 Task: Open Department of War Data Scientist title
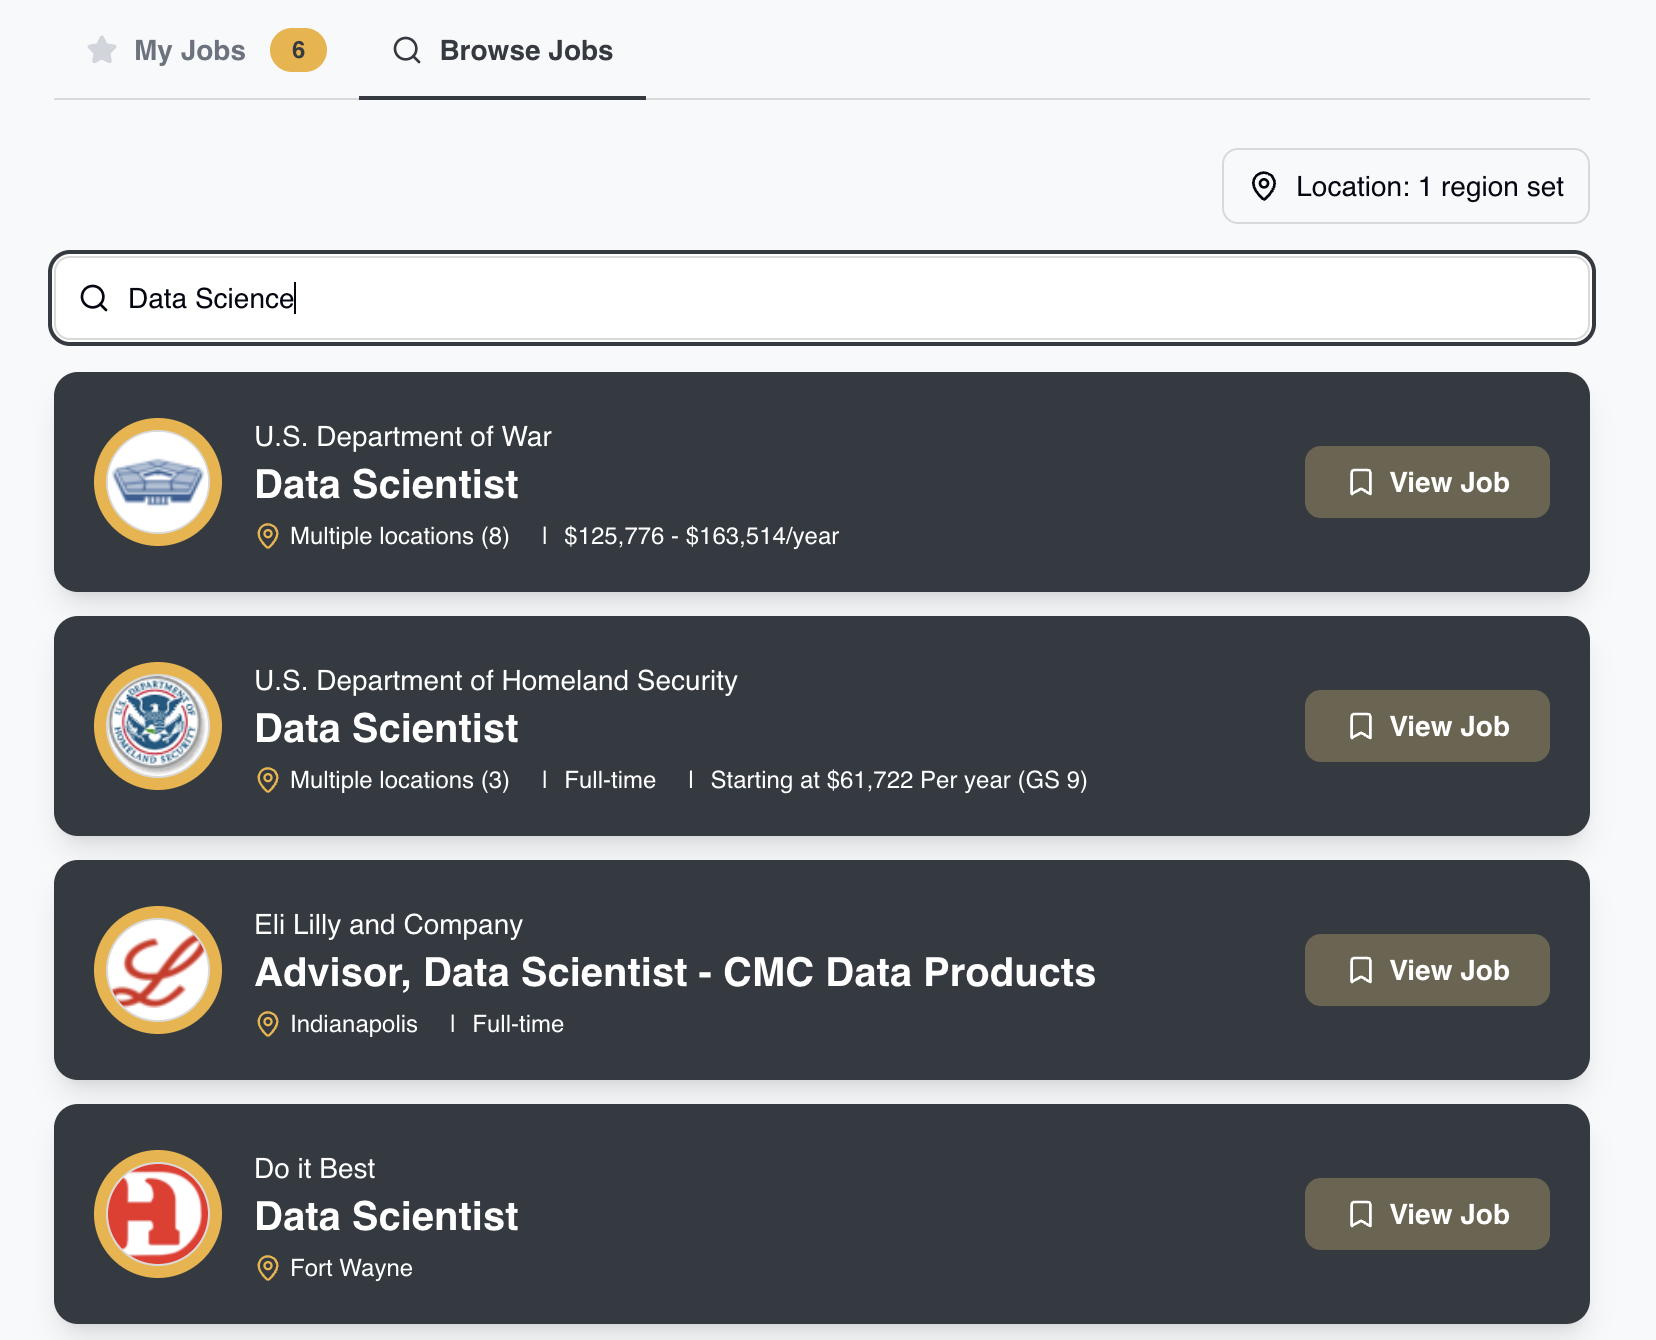[x=386, y=484]
